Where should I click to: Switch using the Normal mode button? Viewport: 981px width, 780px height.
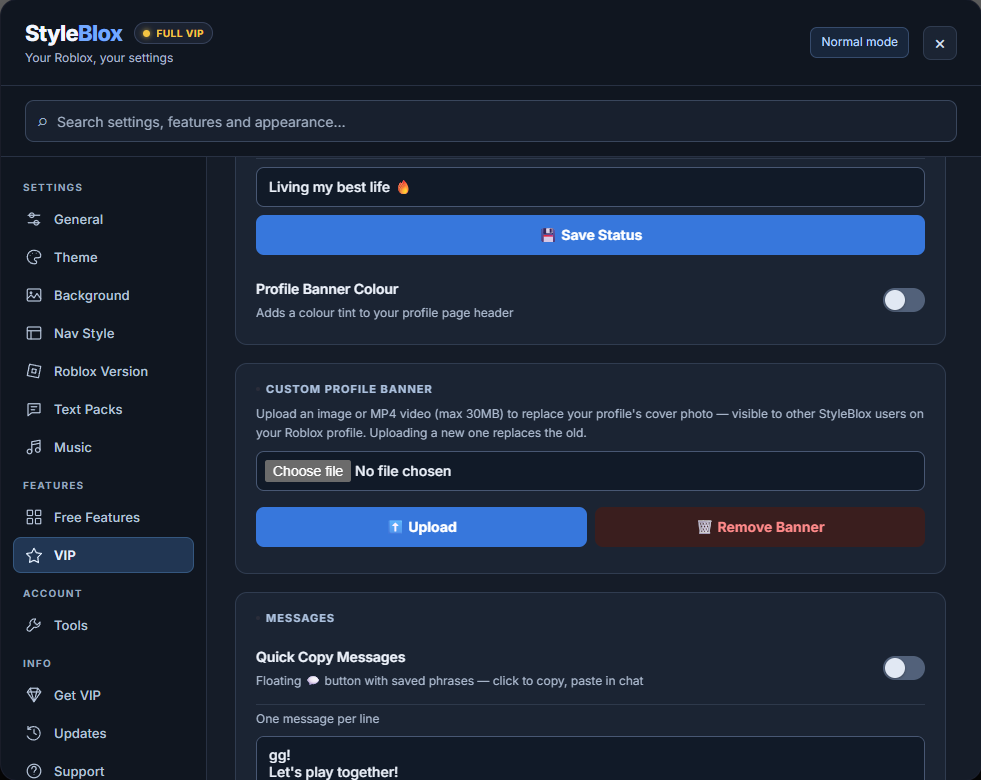(x=859, y=43)
